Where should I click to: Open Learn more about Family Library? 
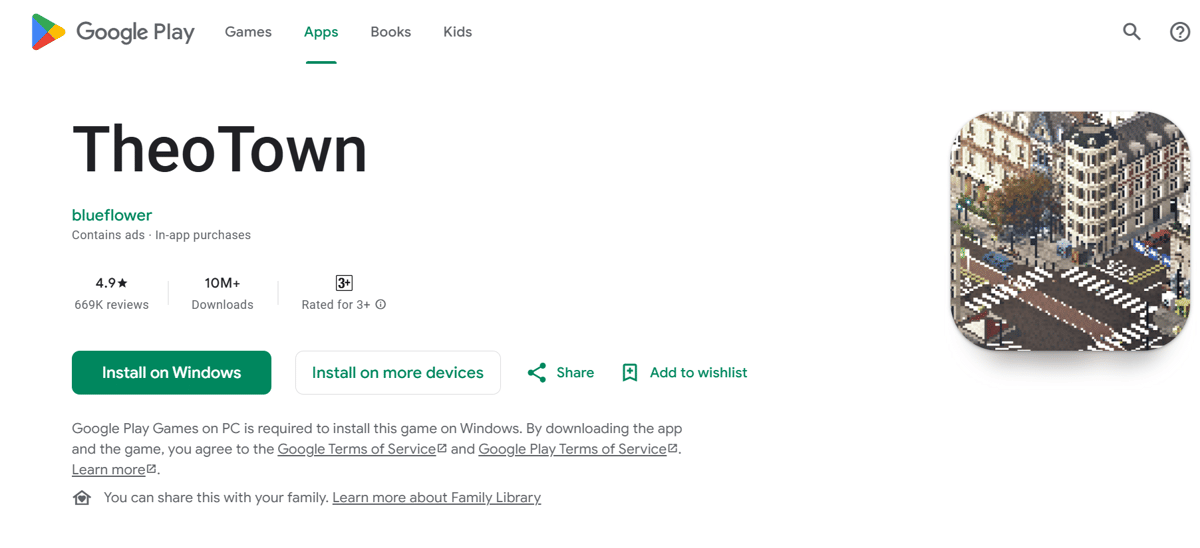437,498
